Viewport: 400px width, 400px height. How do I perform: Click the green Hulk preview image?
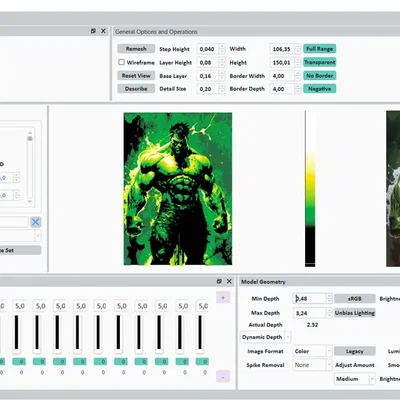coord(178,189)
